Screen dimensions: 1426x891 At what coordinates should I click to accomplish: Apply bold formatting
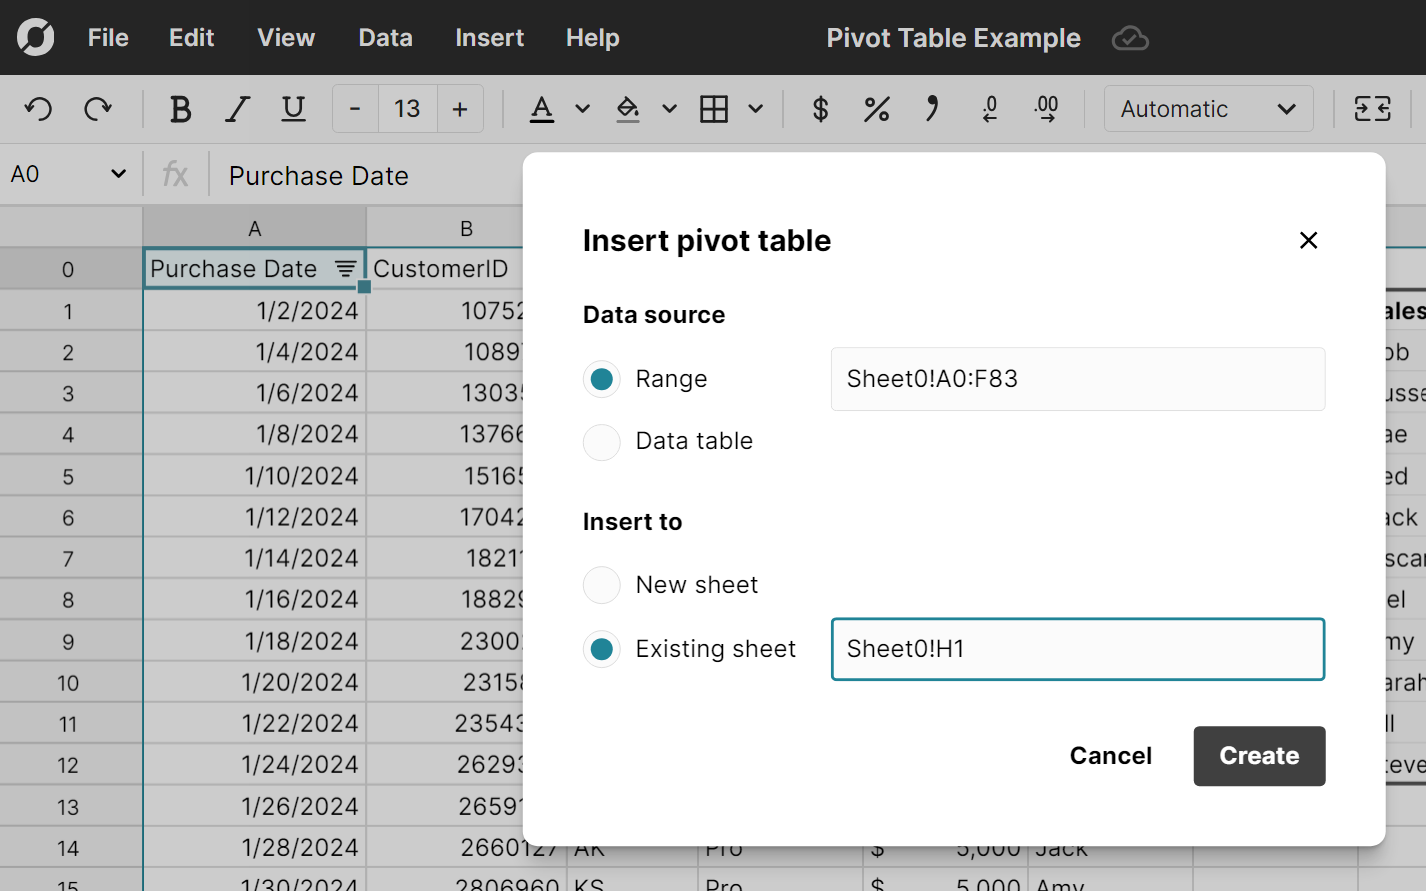tap(180, 109)
